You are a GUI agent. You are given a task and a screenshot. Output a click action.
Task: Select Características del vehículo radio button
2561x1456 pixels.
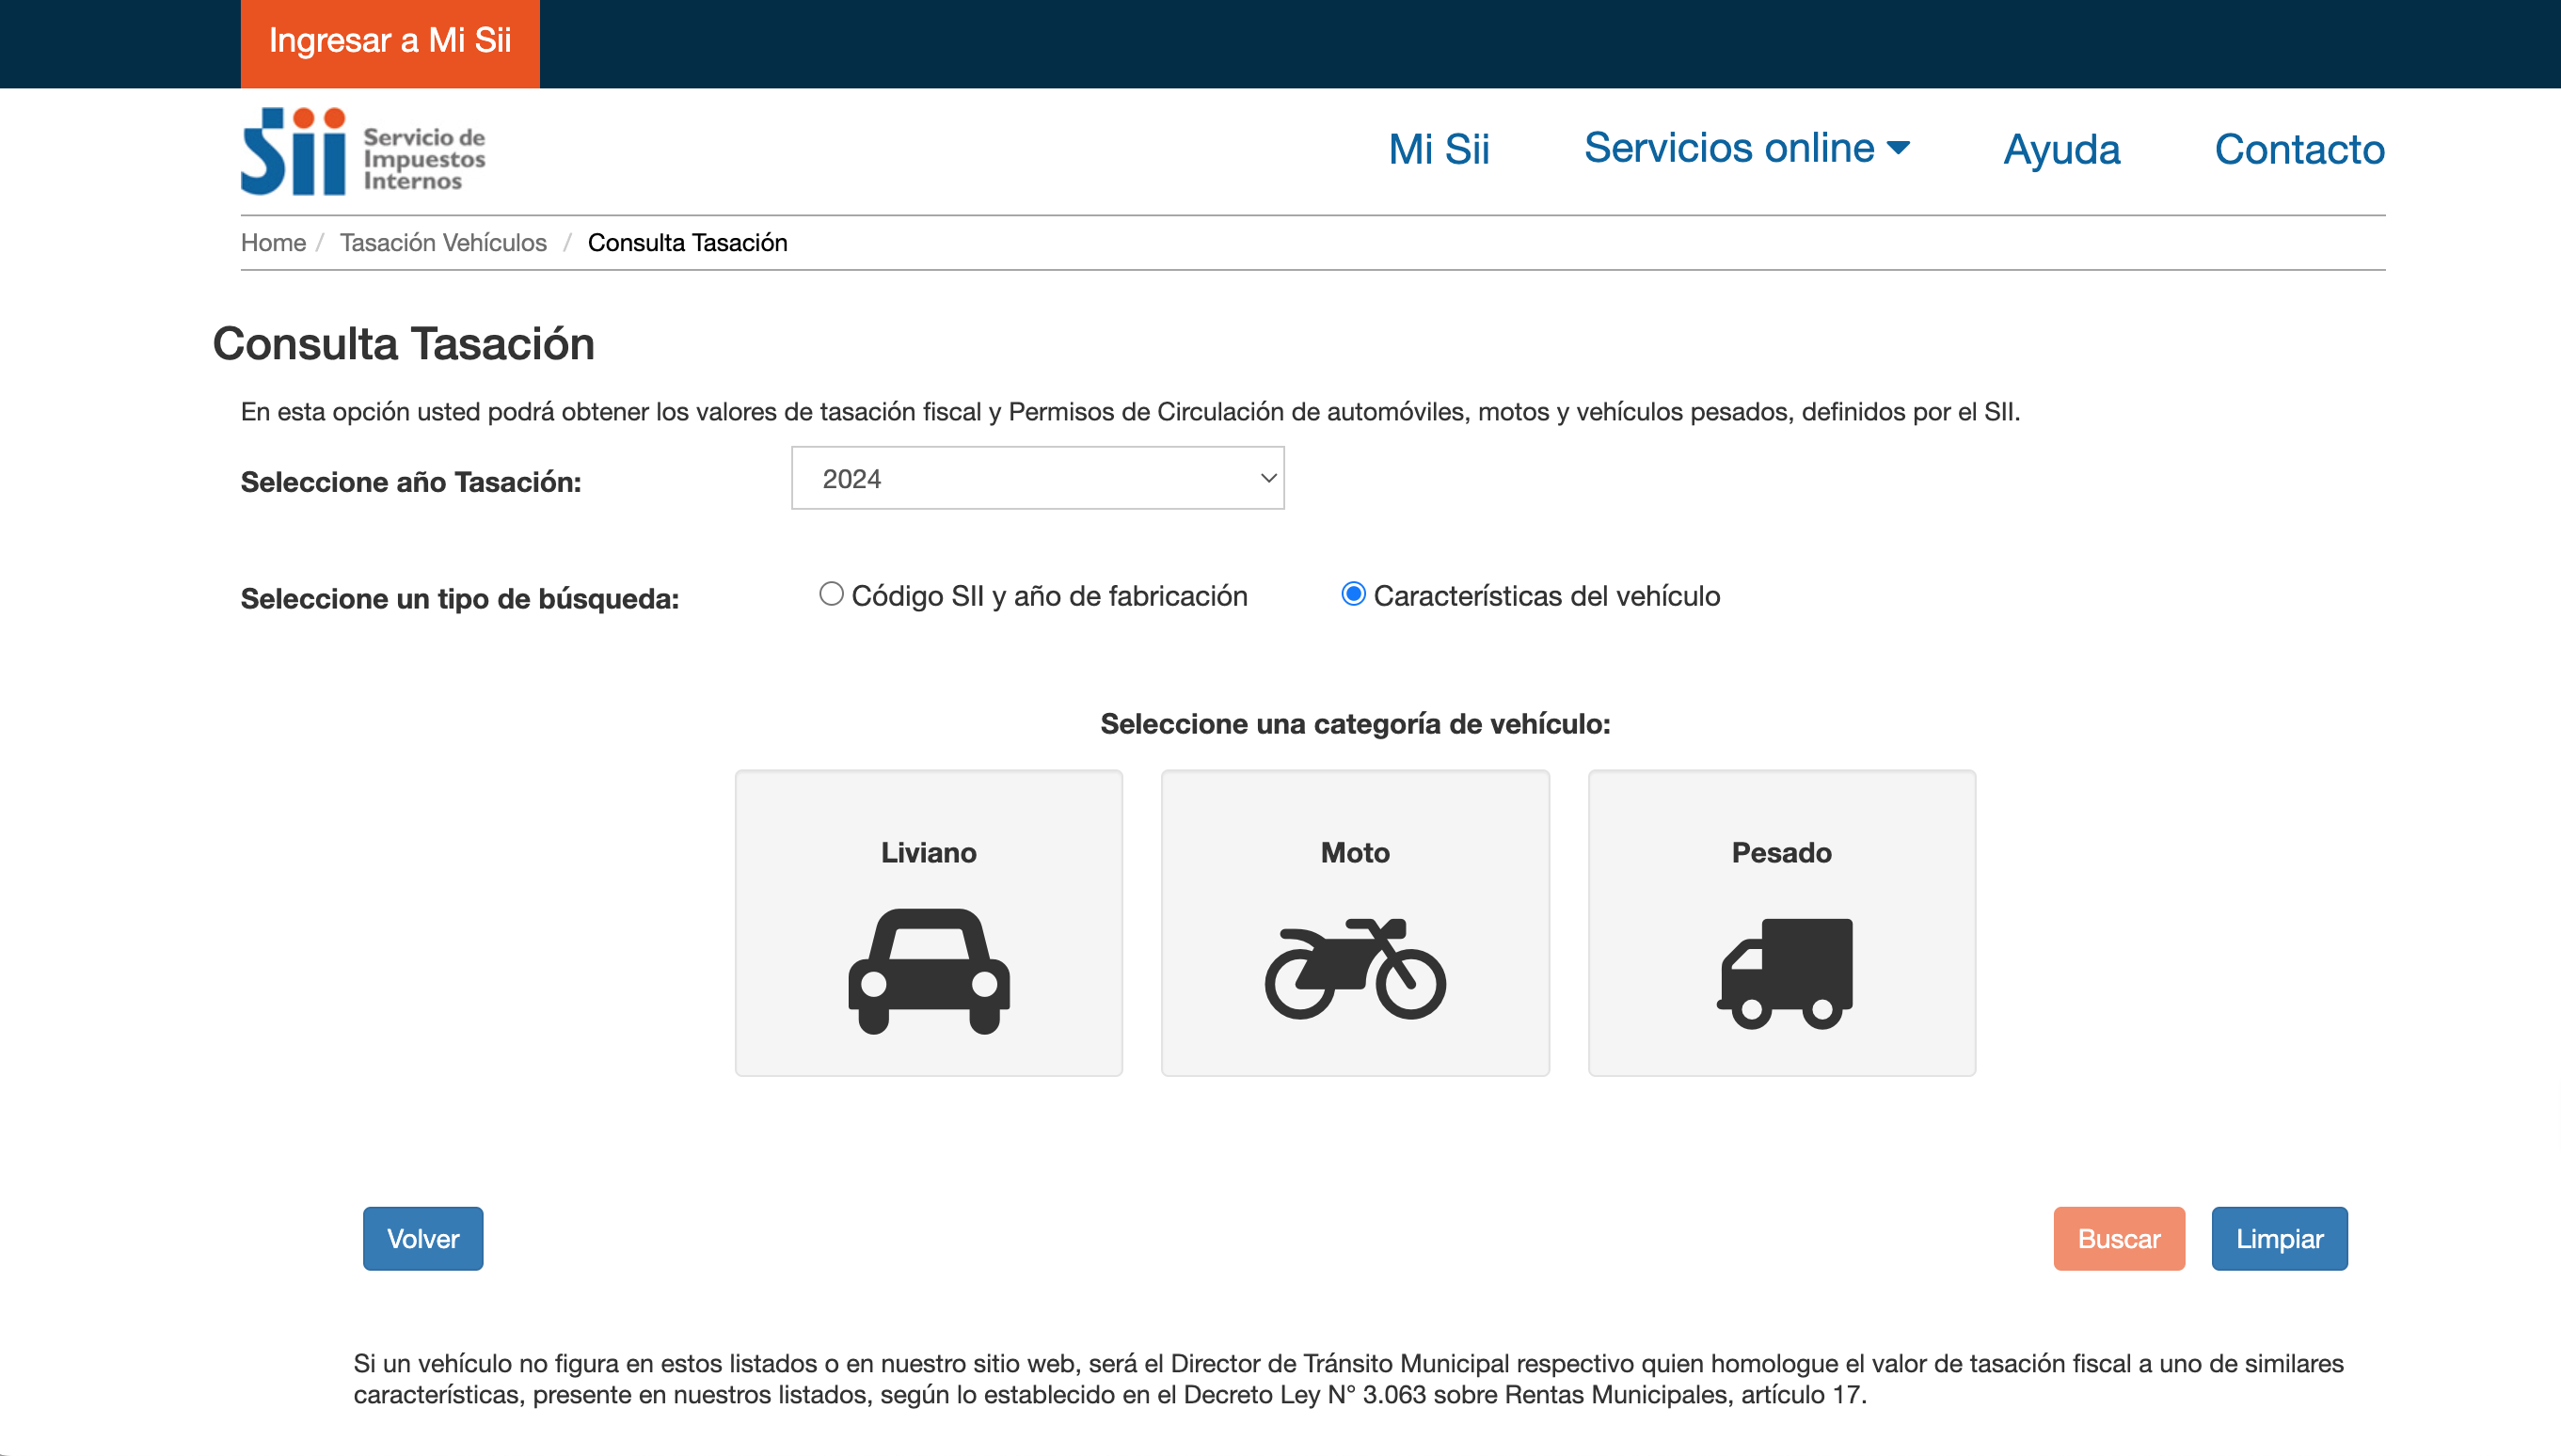pyautogui.click(x=1353, y=594)
